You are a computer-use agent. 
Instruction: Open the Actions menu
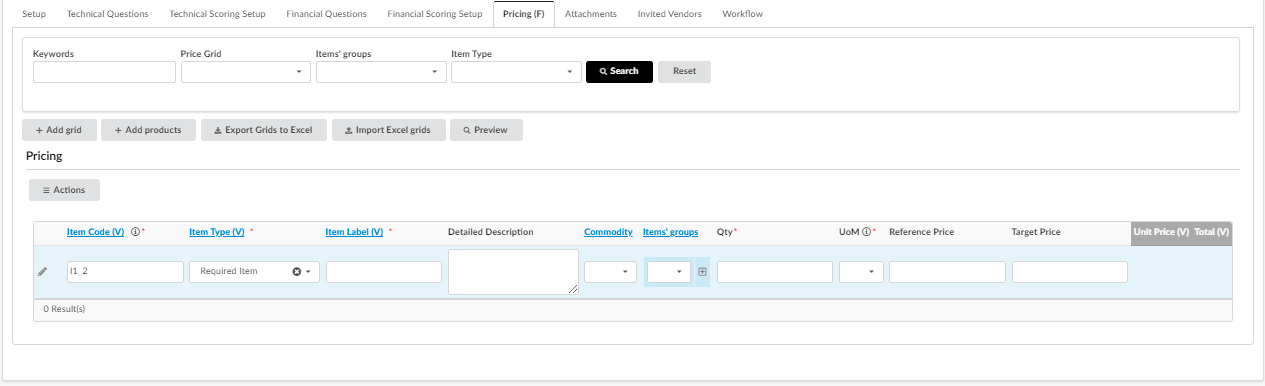point(64,190)
